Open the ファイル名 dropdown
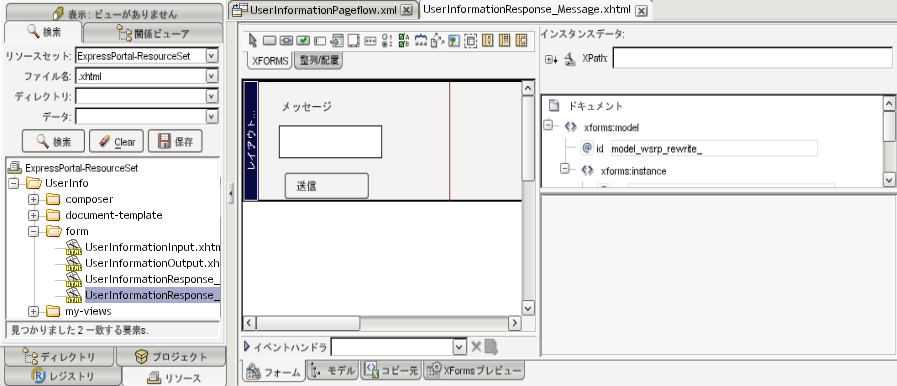Image resolution: width=897 pixels, height=386 pixels. [x=212, y=76]
